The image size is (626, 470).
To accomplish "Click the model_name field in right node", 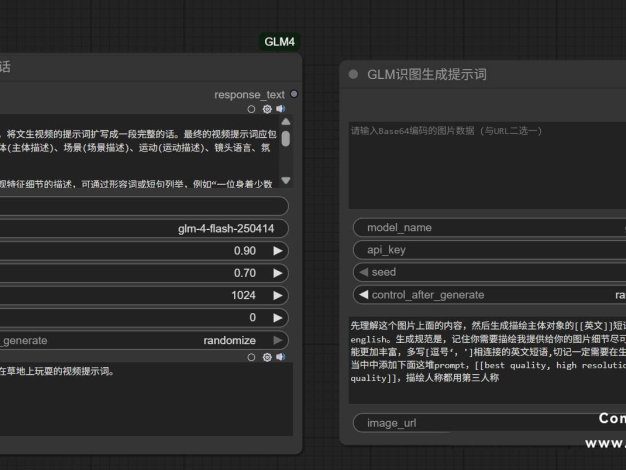I will [489, 228].
